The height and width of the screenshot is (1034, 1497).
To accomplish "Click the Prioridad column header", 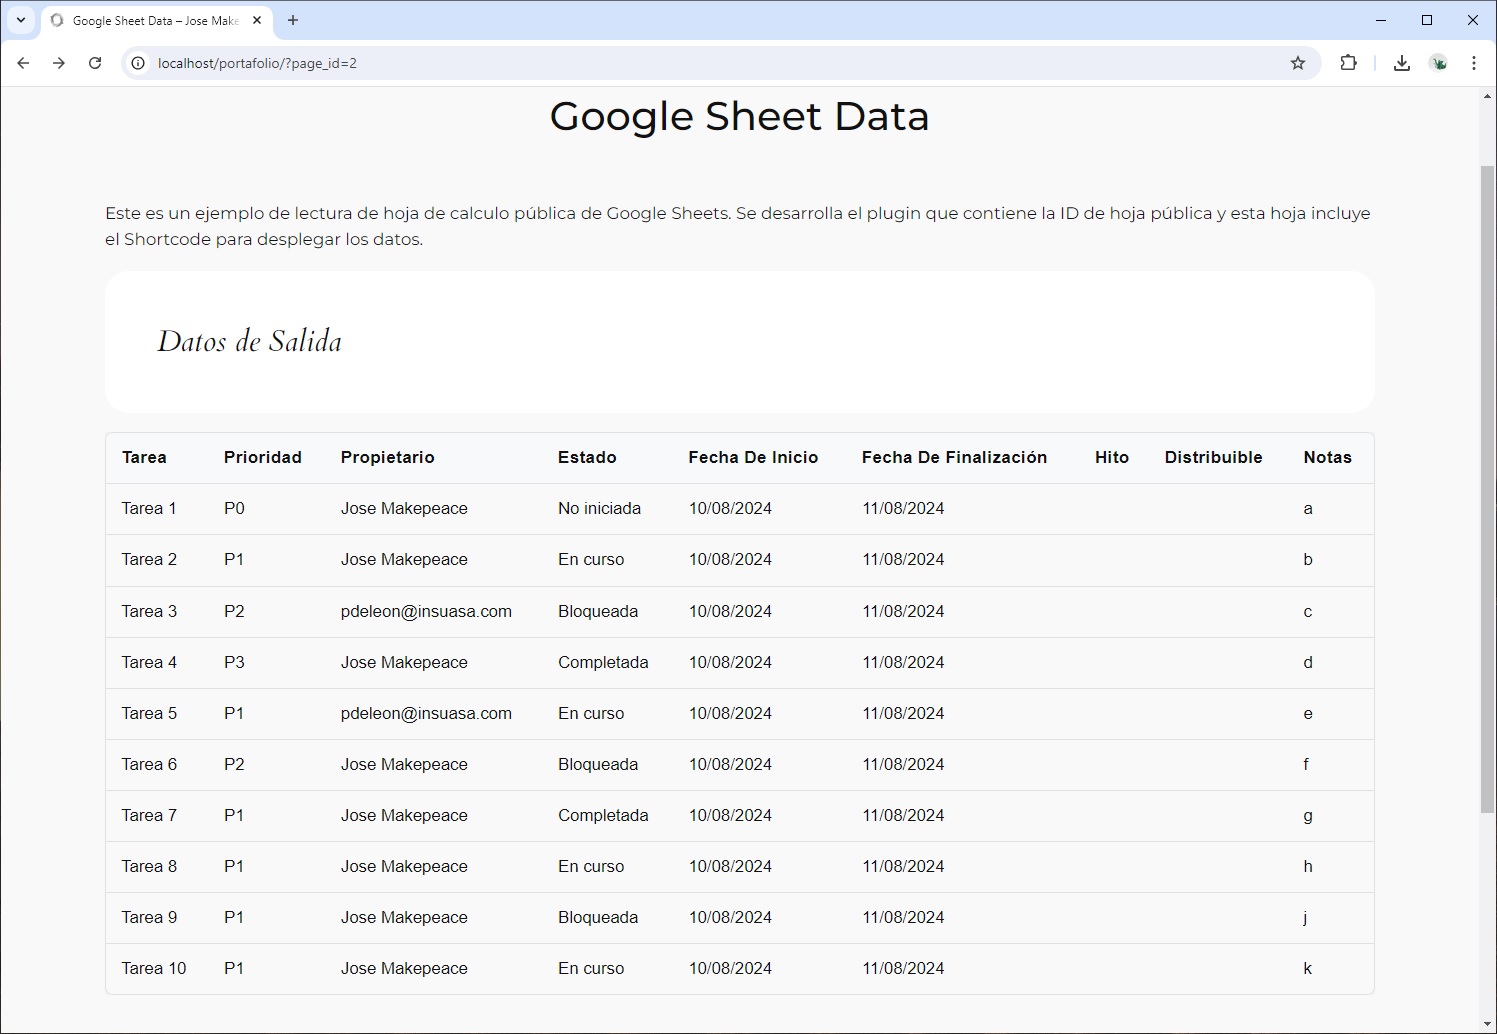I will 263,457.
